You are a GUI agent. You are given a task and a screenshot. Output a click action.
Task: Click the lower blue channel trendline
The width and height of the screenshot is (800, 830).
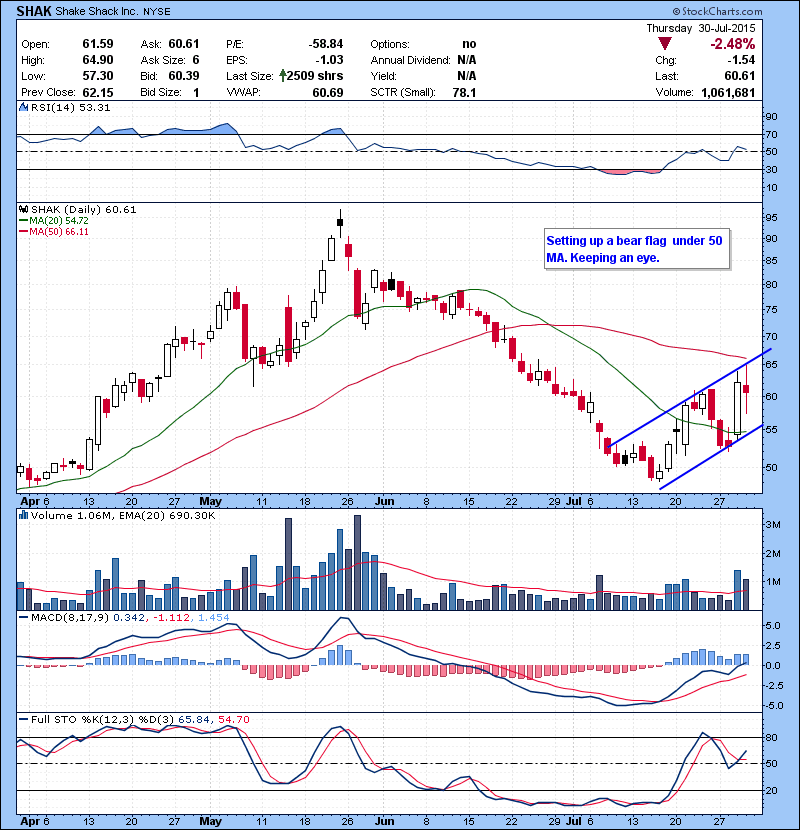coord(711,457)
